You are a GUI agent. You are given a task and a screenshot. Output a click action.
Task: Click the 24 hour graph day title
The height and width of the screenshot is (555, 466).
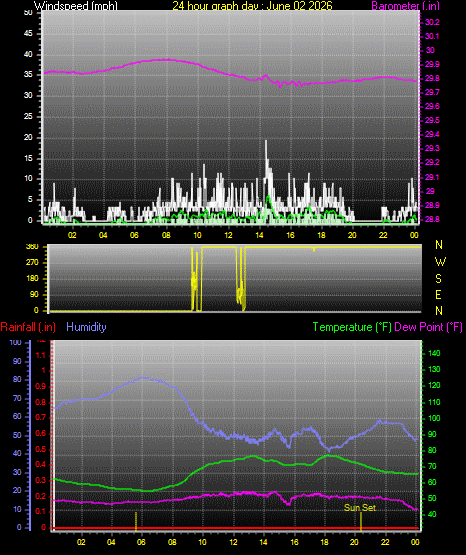point(252,5)
